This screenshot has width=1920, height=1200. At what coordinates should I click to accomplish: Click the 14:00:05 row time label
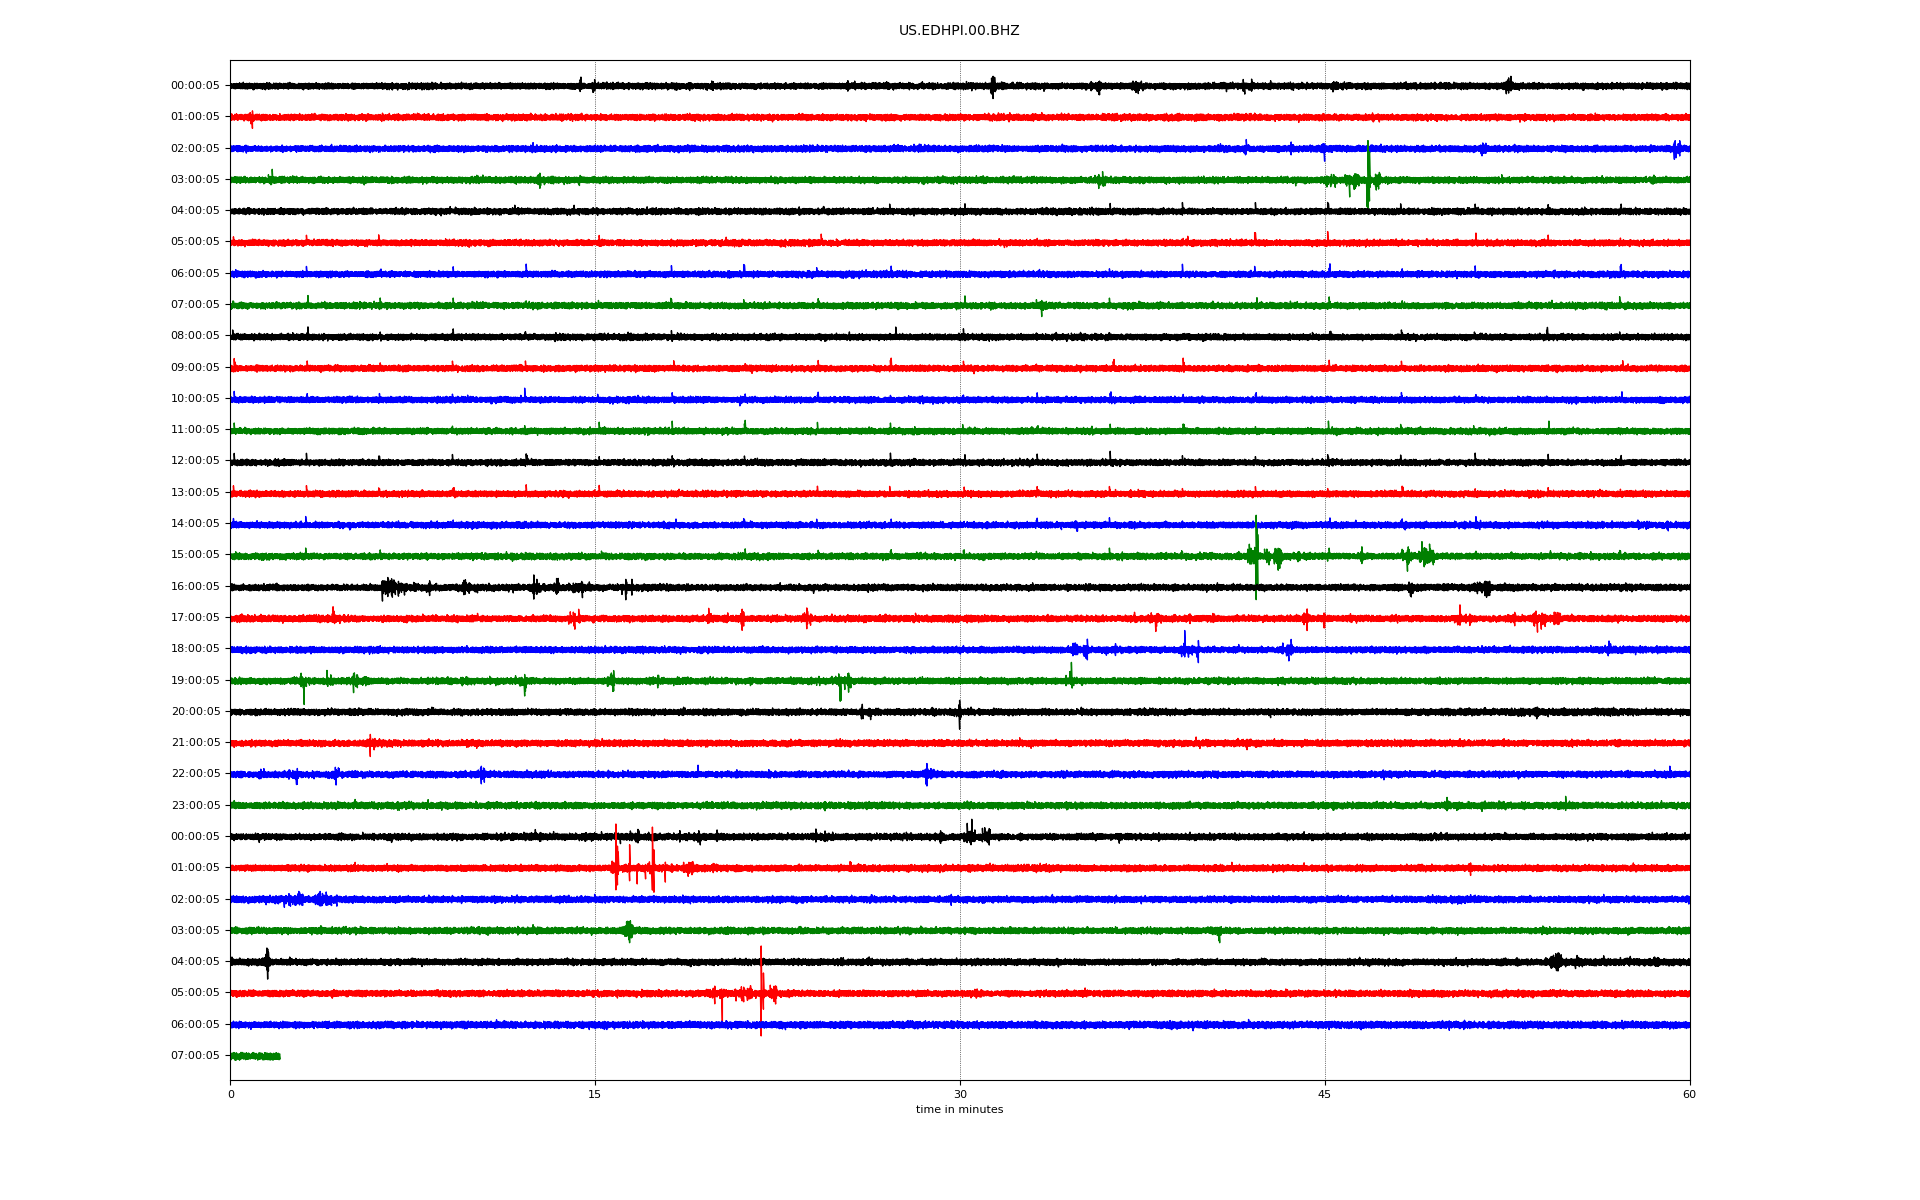195,524
